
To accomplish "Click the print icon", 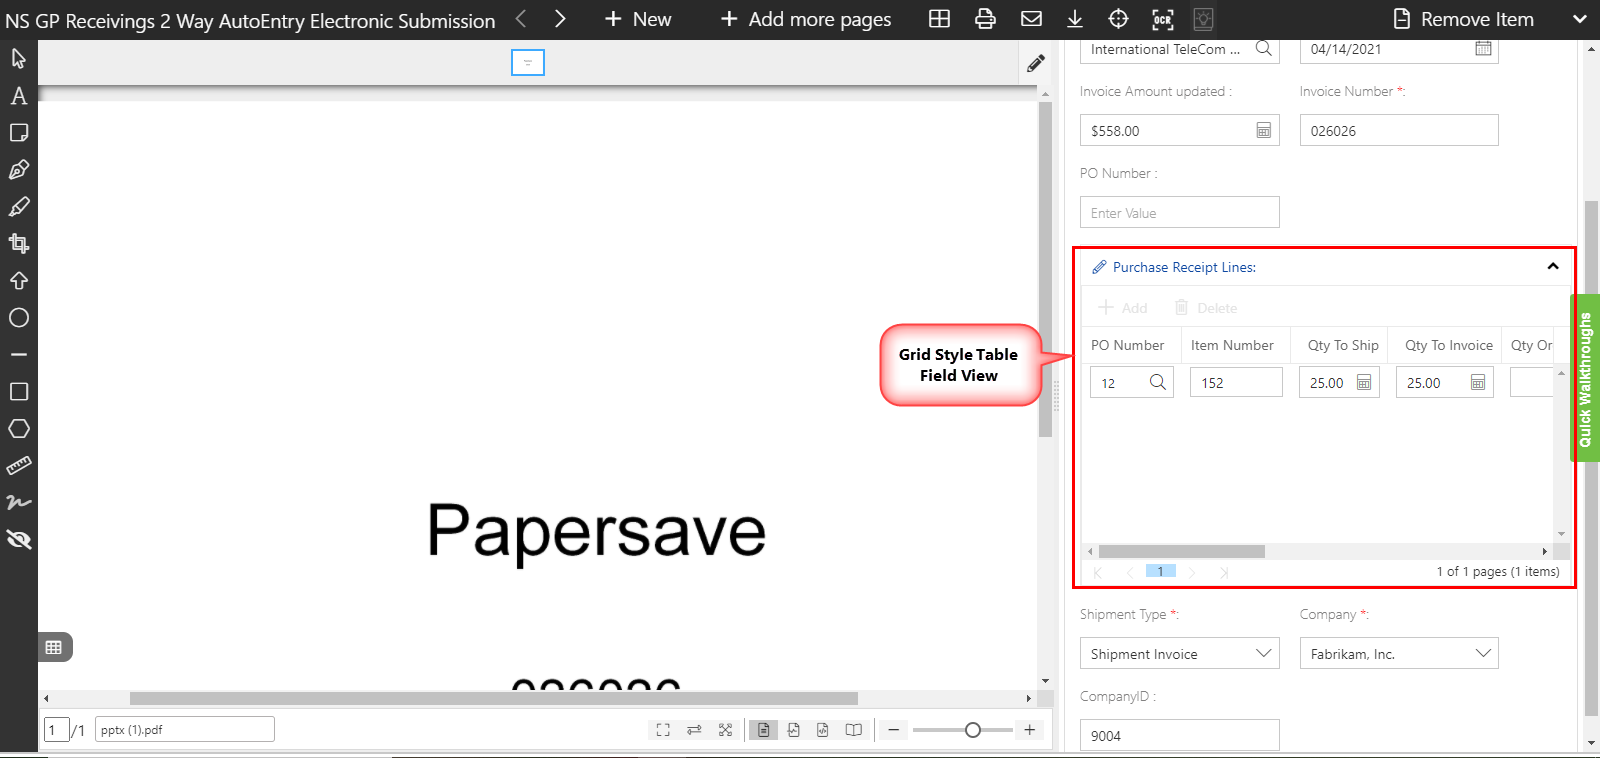I will tap(985, 19).
